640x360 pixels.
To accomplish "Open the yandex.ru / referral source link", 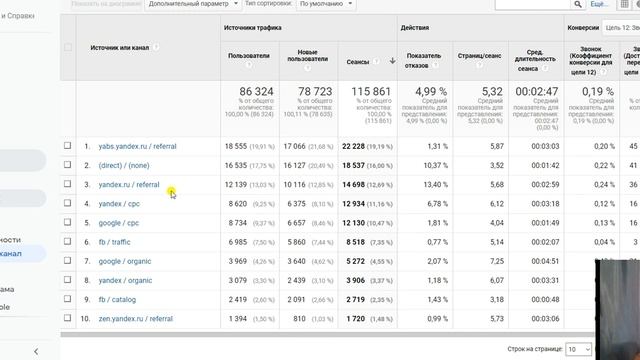I will [x=129, y=184].
